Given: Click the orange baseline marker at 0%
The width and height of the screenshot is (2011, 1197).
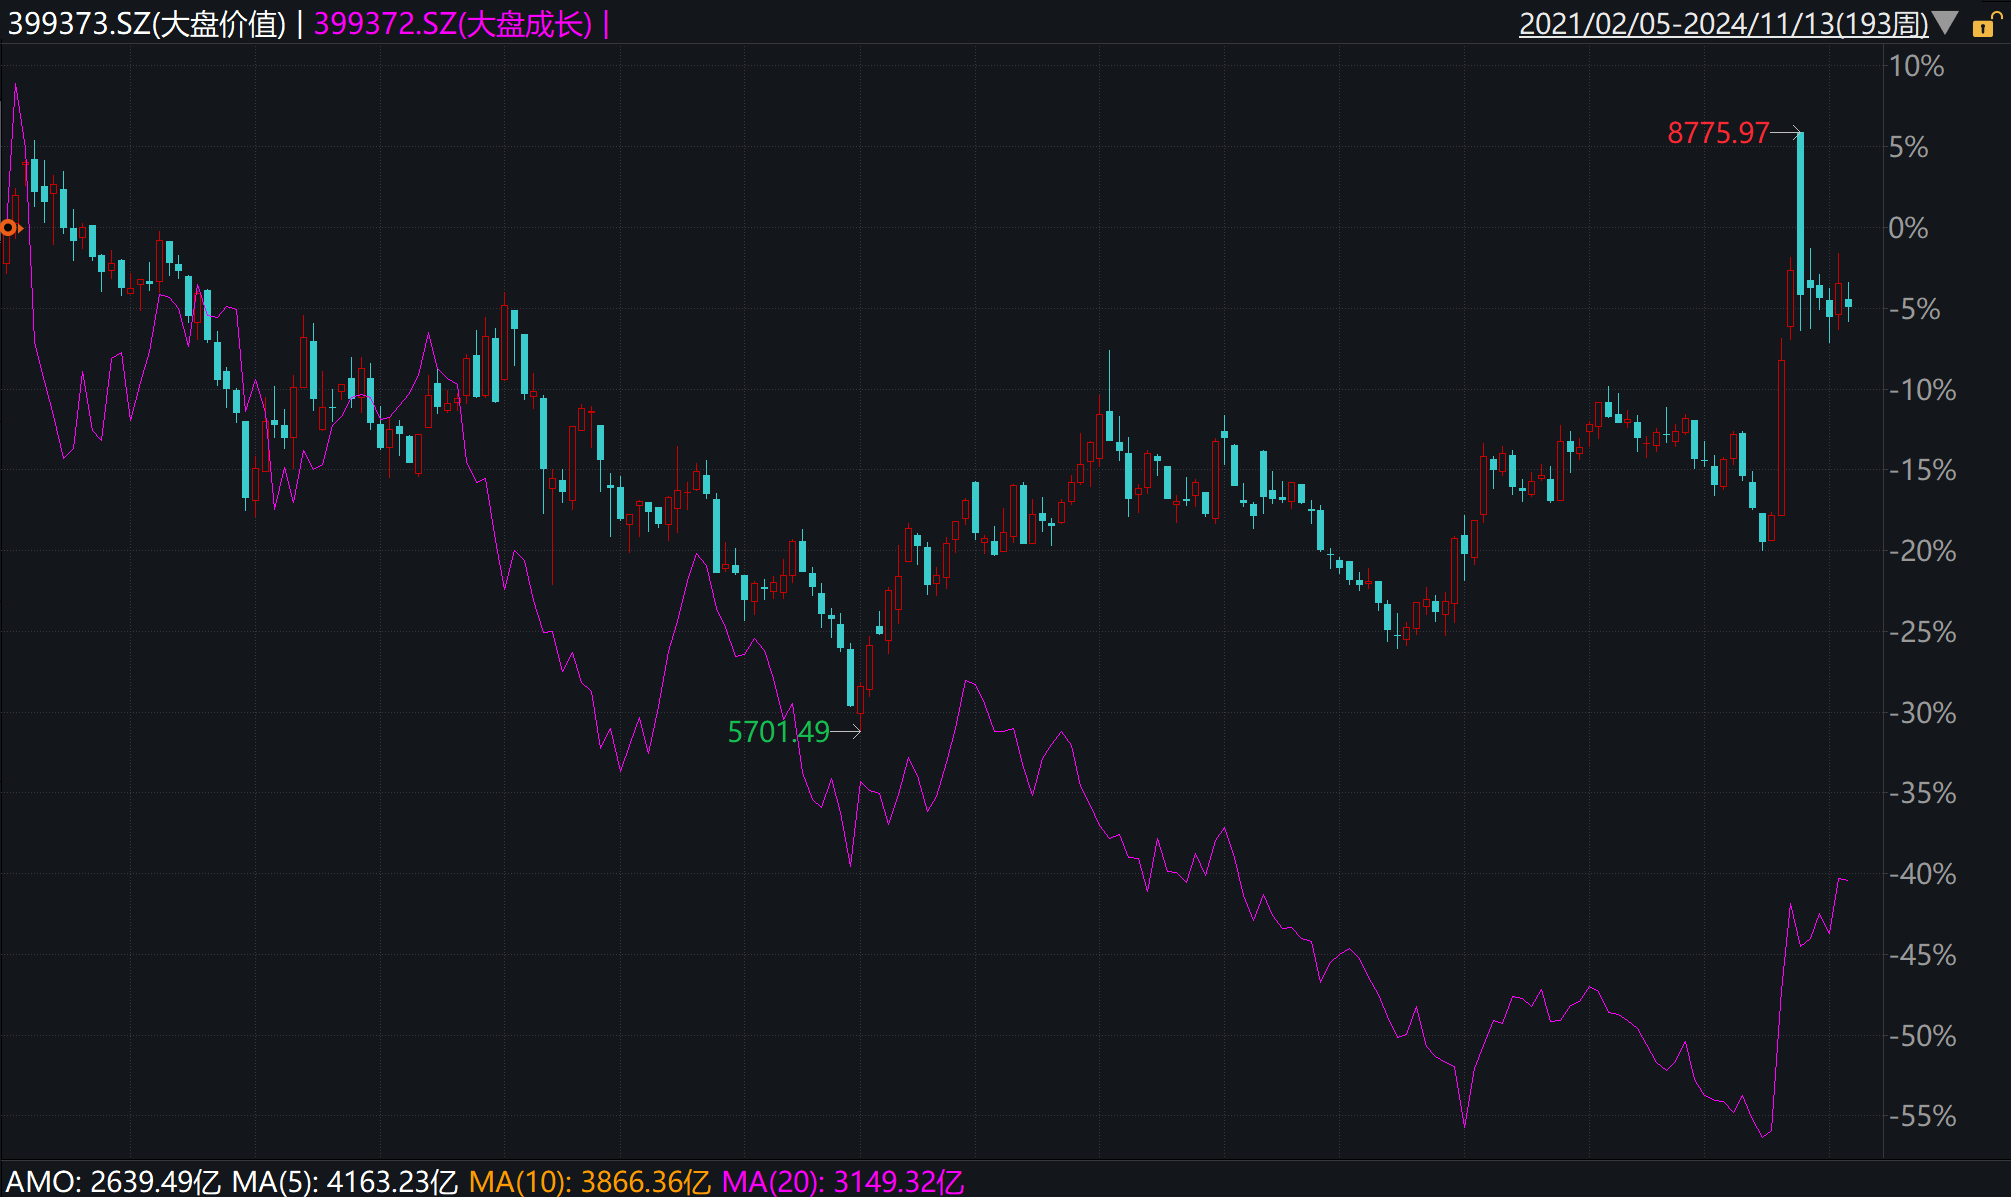Looking at the screenshot, I should 9,228.
